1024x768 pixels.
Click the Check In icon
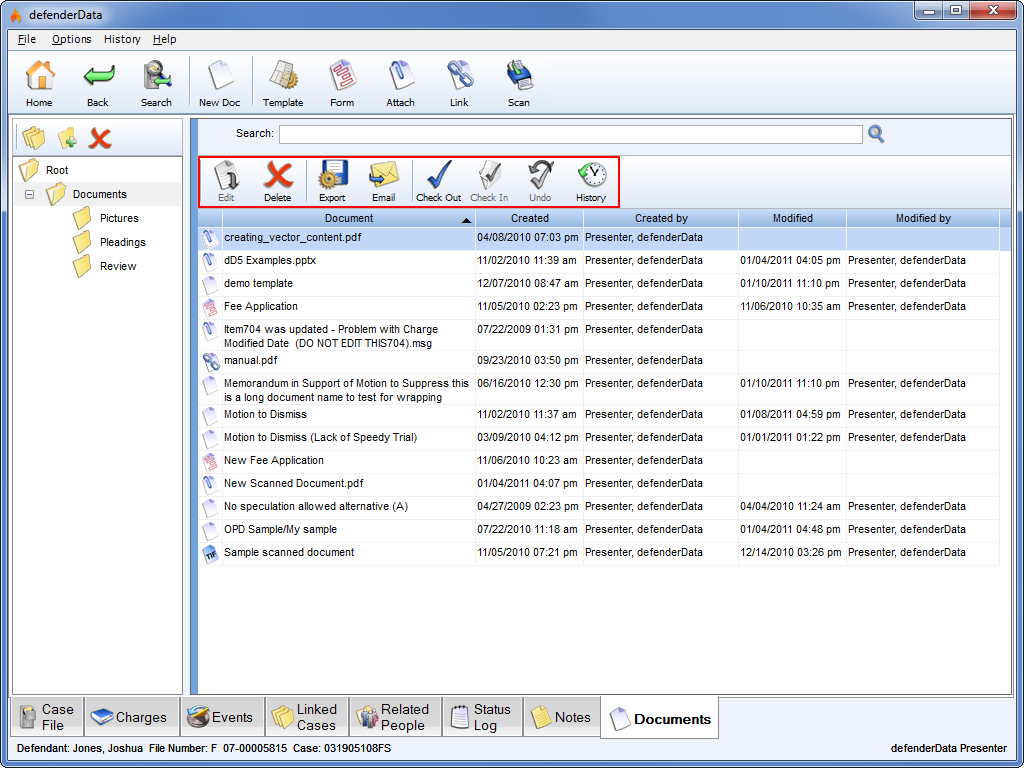pos(489,182)
